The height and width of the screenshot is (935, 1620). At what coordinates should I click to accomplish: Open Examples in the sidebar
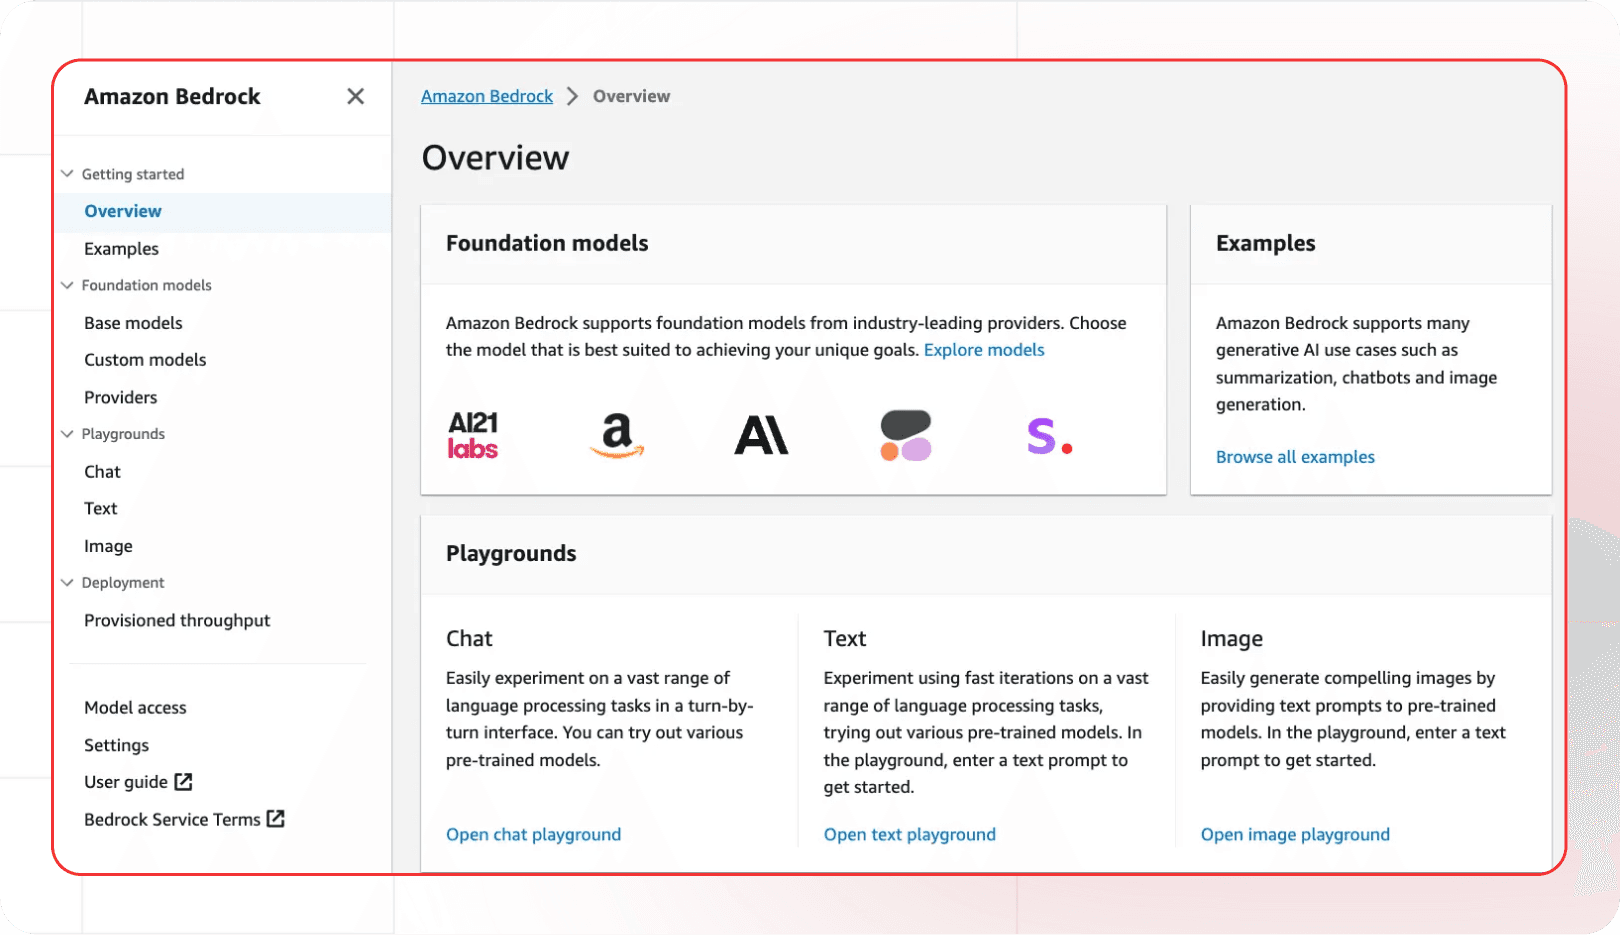[121, 249]
